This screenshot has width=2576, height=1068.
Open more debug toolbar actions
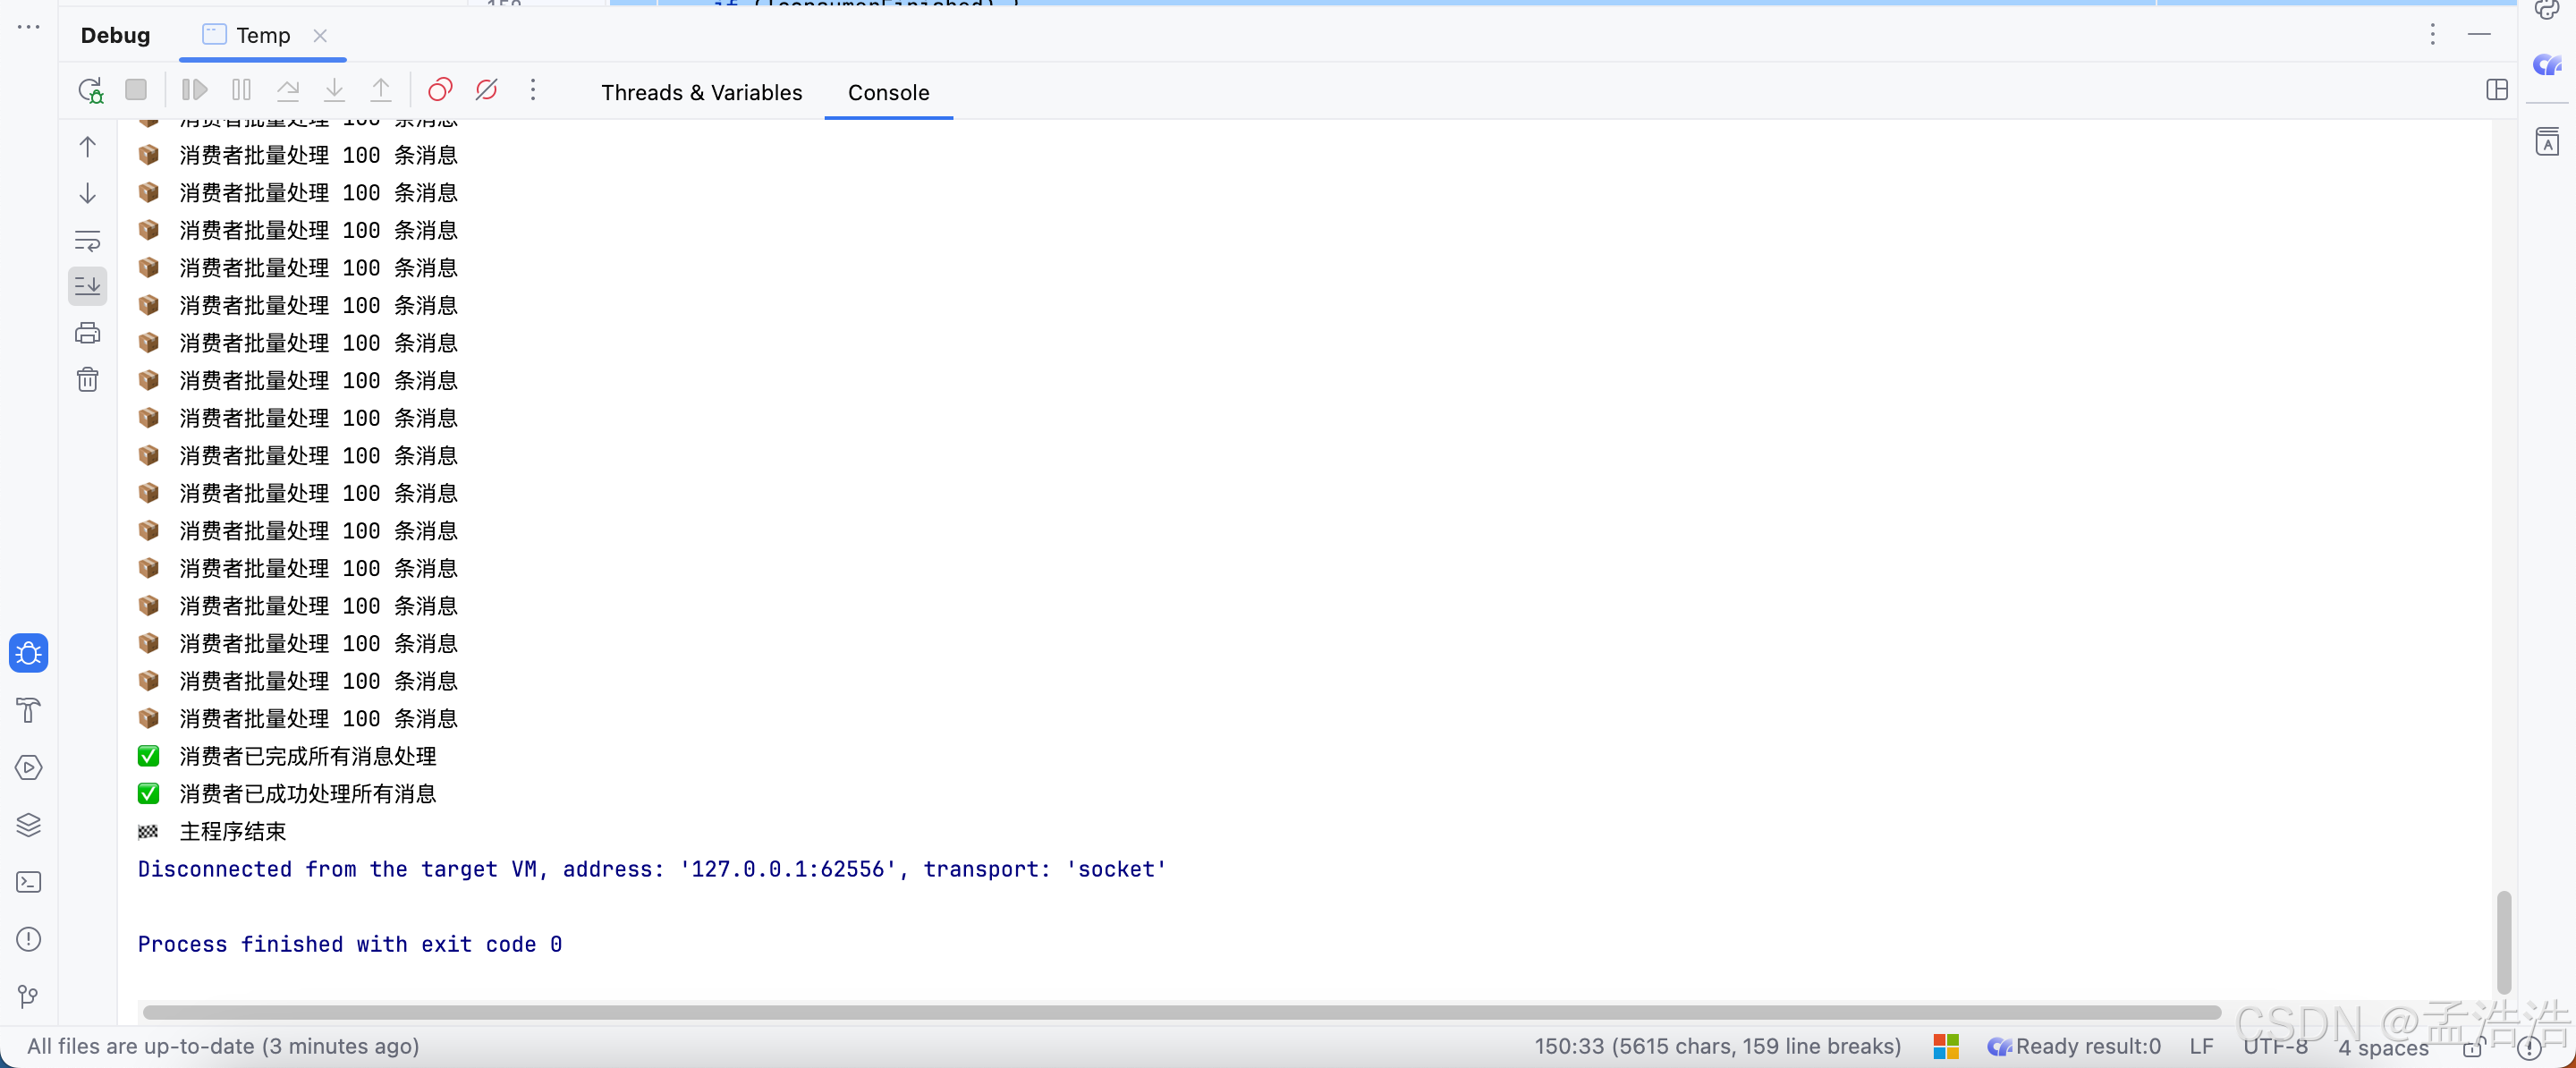tap(533, 91)
